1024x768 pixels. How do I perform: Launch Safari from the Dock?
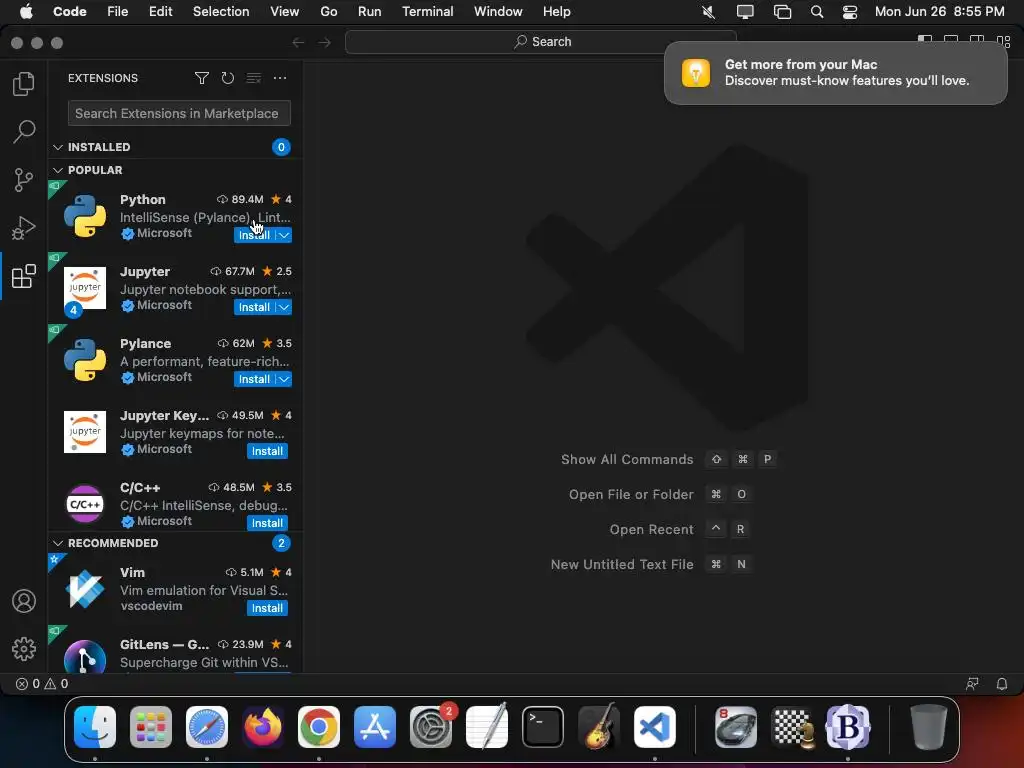pyautogui.click(x=206, y=727)
